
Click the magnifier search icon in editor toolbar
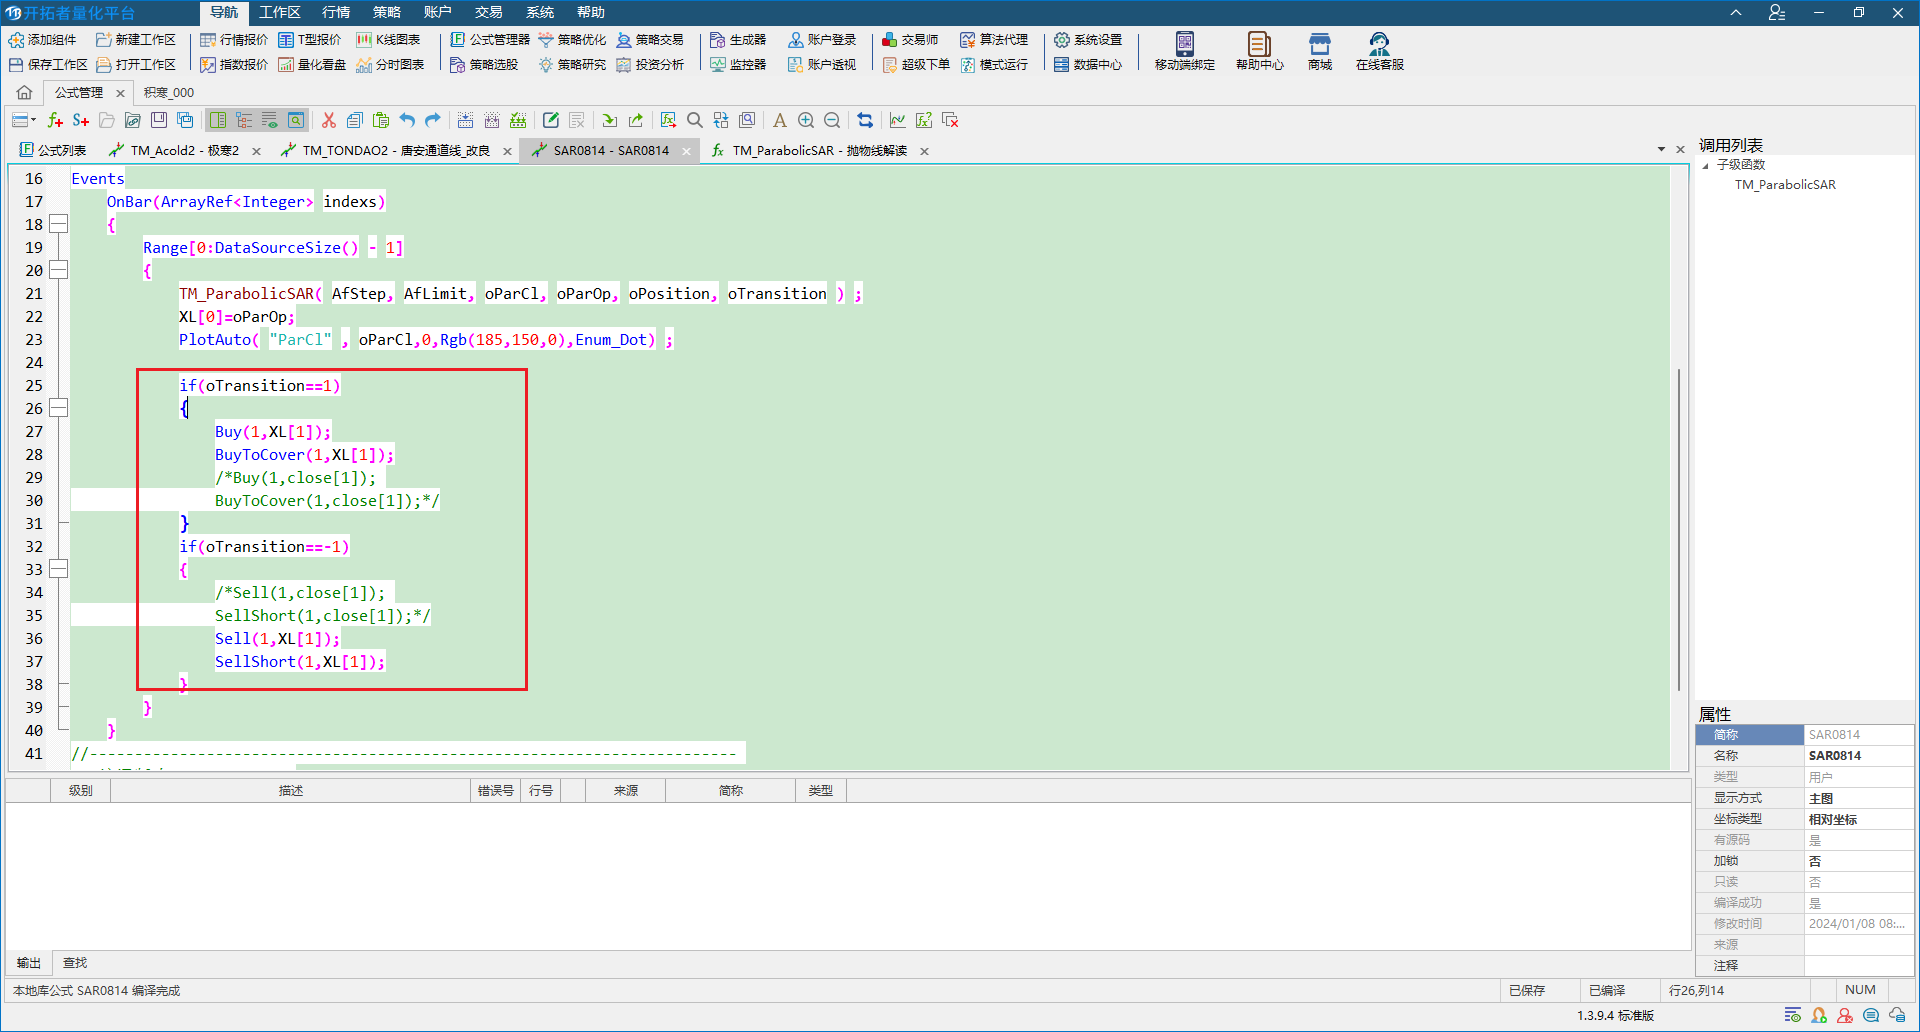(695, 121)
